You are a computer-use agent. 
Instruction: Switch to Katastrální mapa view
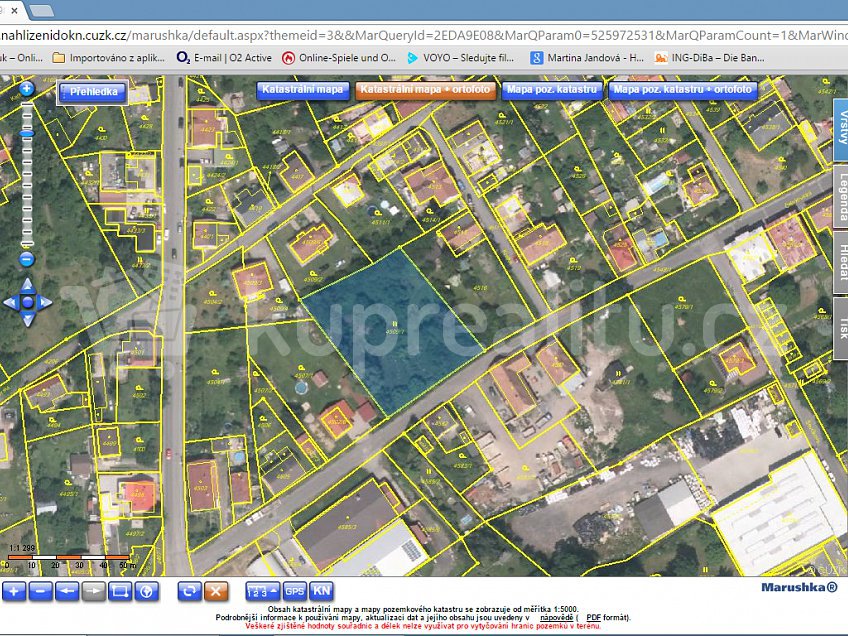[303, 90]
